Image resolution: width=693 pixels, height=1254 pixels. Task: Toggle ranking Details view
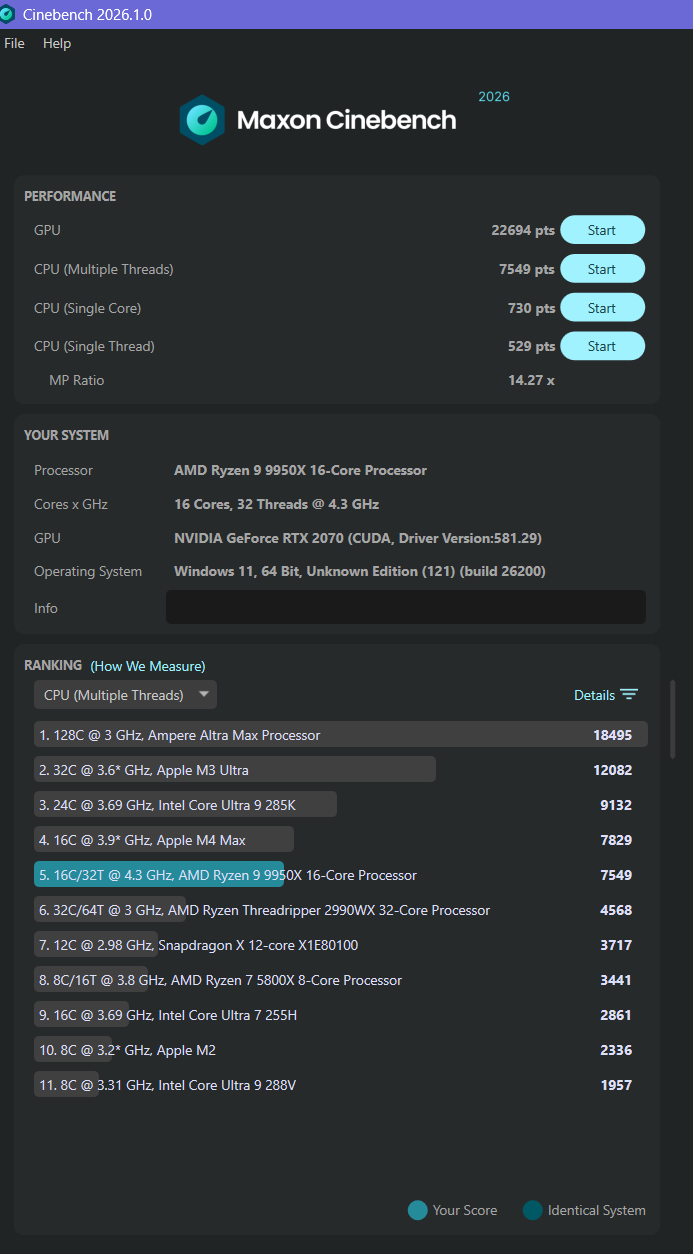(594, 695)
